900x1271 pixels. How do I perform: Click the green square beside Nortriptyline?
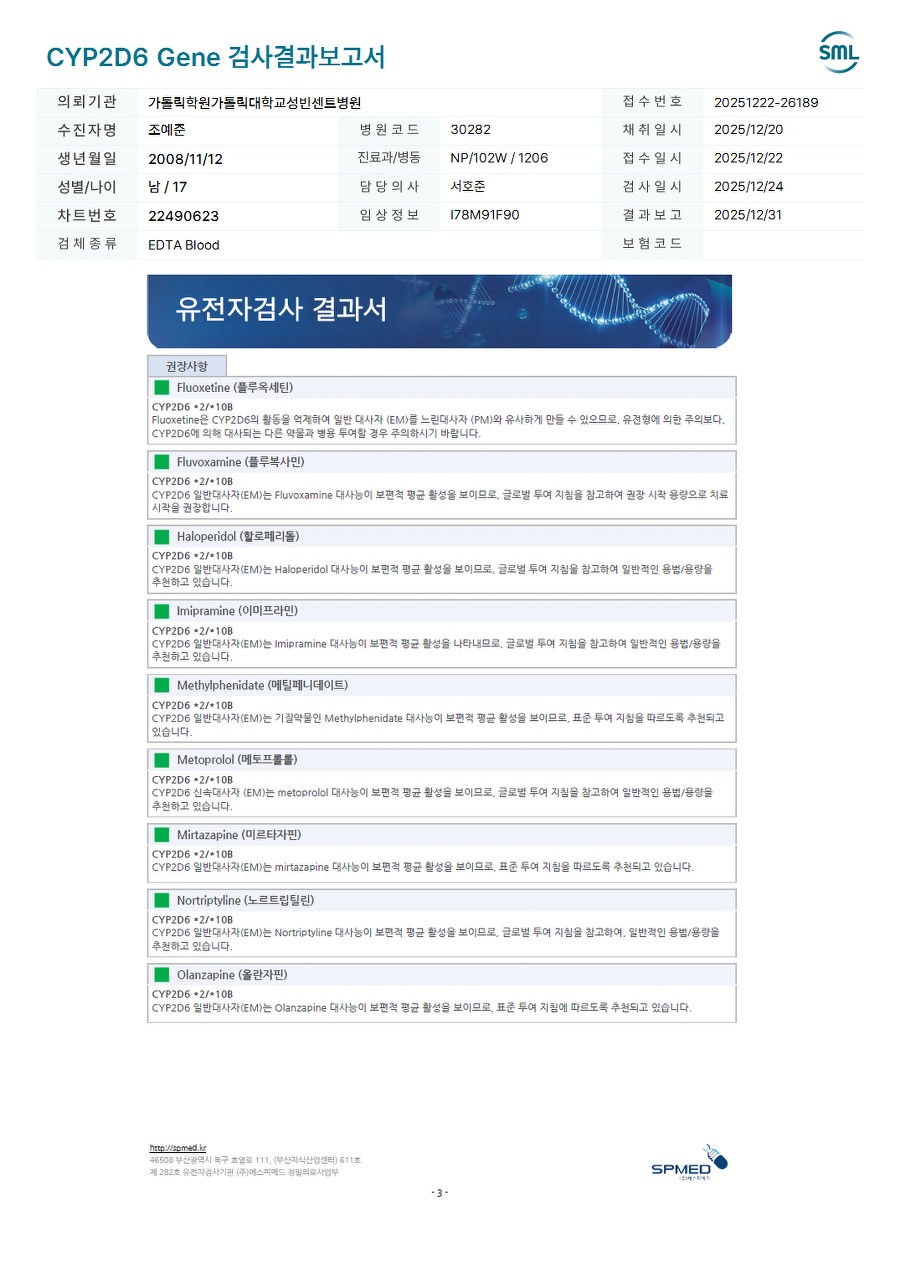[162, 900]
